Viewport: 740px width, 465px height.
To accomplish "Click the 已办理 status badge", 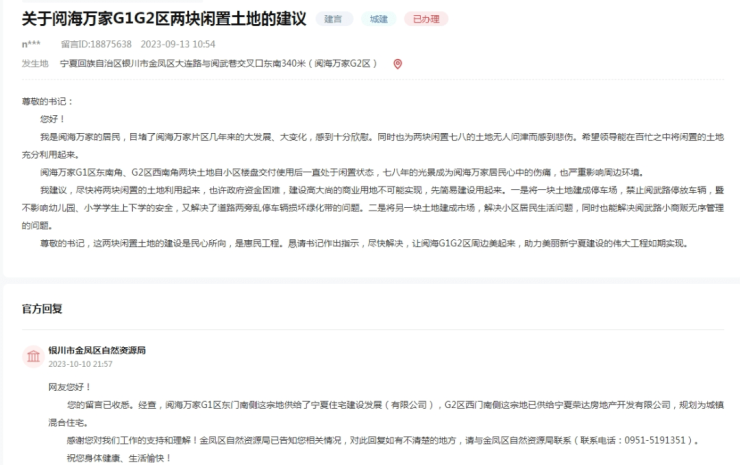I will (x=426, y=19).
